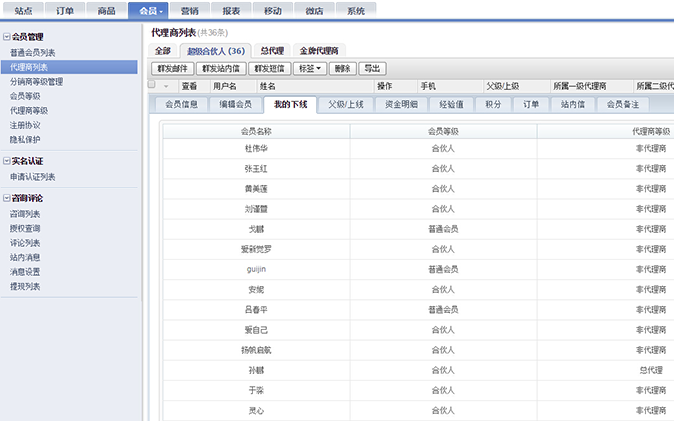674x421 pixels.
Task: Click the 删除 button
Action: 343,69
